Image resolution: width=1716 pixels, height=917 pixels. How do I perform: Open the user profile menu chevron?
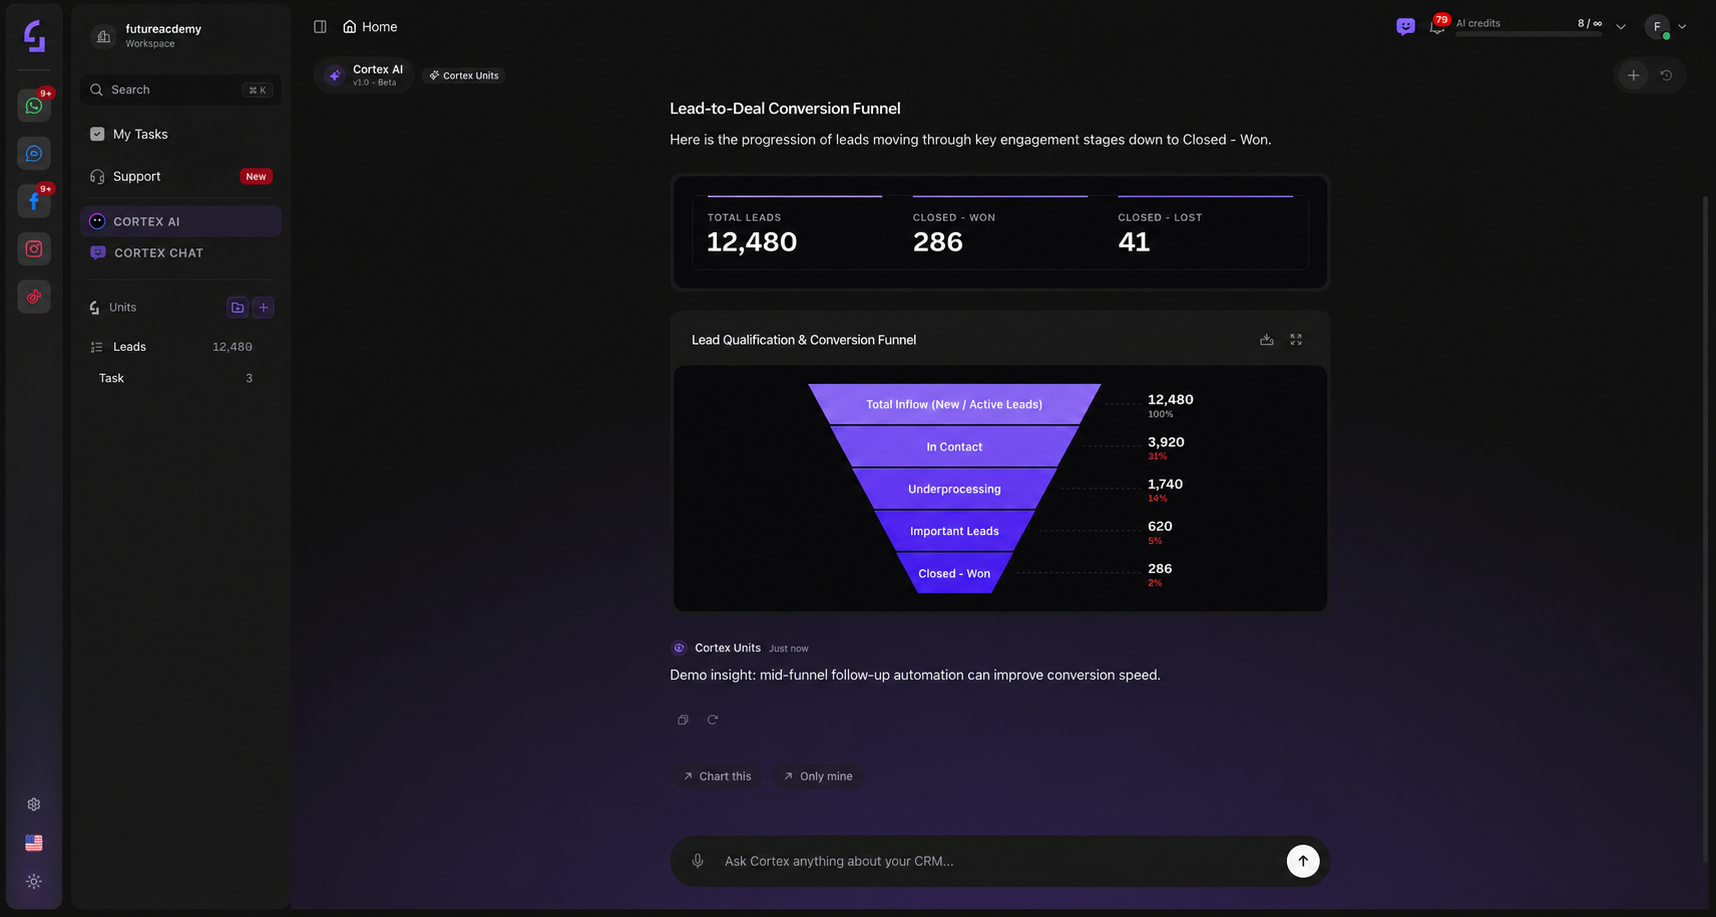pos(1682,27)
